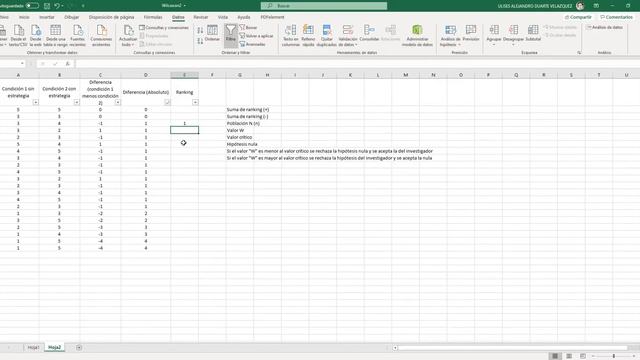Select Page Layout view status icon

[569, 356]
